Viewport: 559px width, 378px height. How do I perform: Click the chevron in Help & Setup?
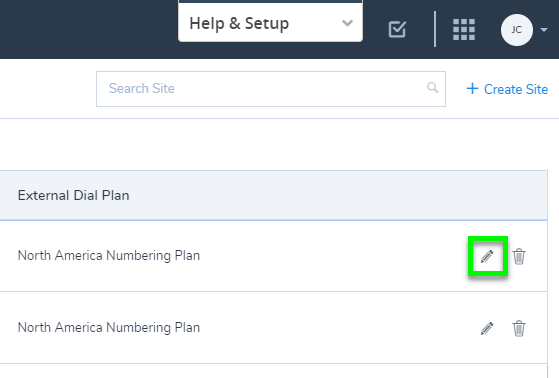pos(347,24)
